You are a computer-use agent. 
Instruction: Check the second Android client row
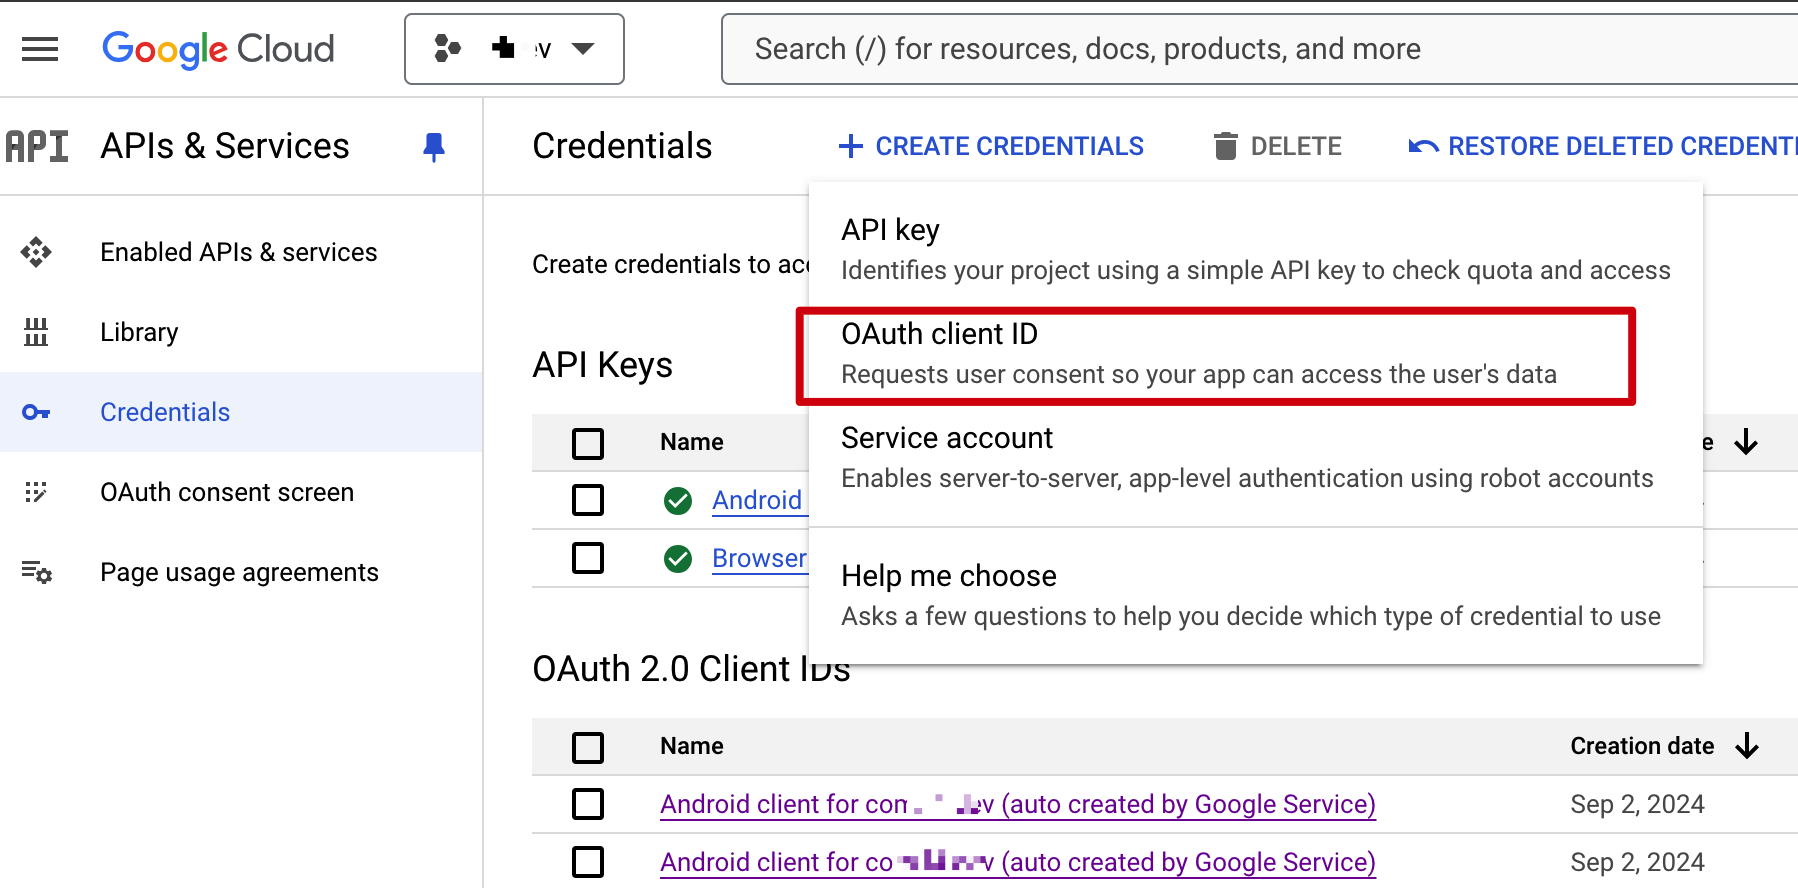588,862
